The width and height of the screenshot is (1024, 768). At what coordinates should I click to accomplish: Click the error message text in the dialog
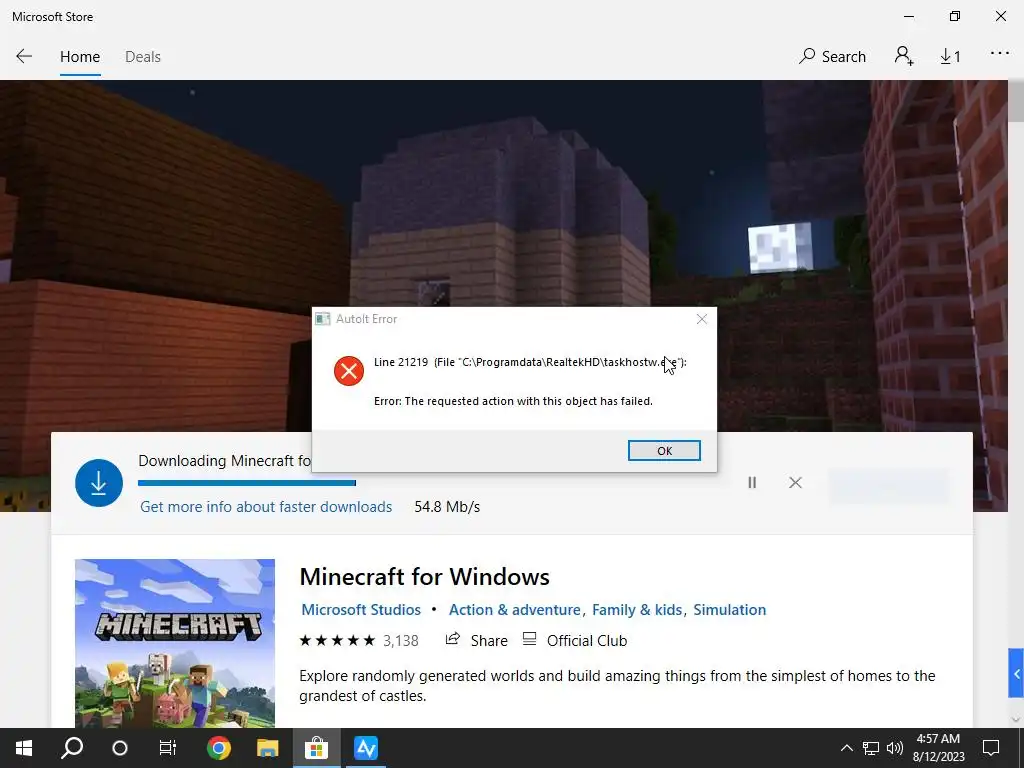click(x=513, y=401)
